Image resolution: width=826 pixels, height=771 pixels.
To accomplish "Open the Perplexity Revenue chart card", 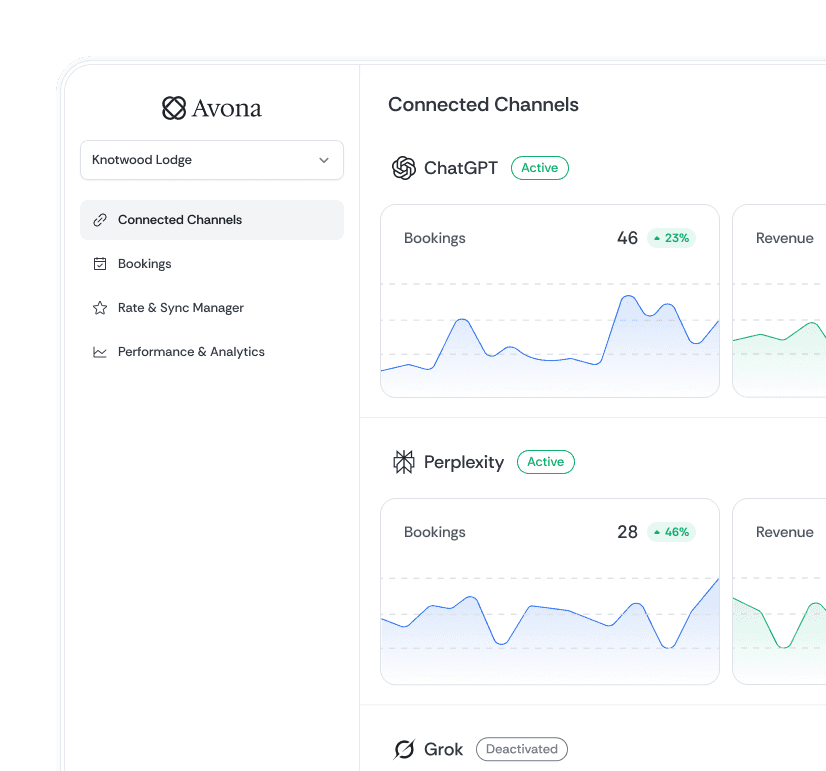I will click(779, 592).
